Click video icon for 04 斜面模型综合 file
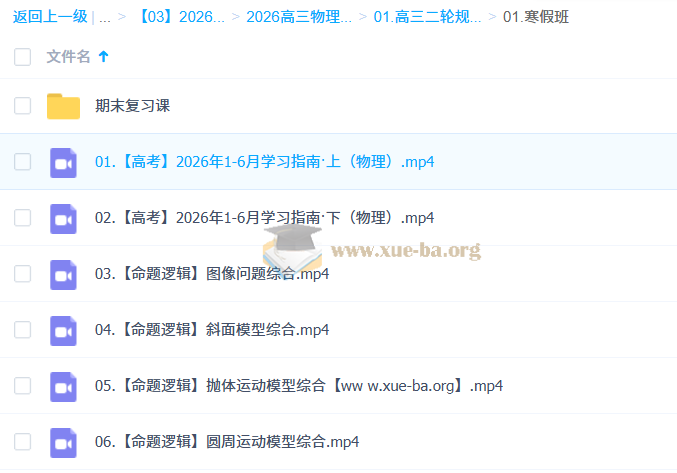Screen dimensions: 677x473 [x=63, y=330]
